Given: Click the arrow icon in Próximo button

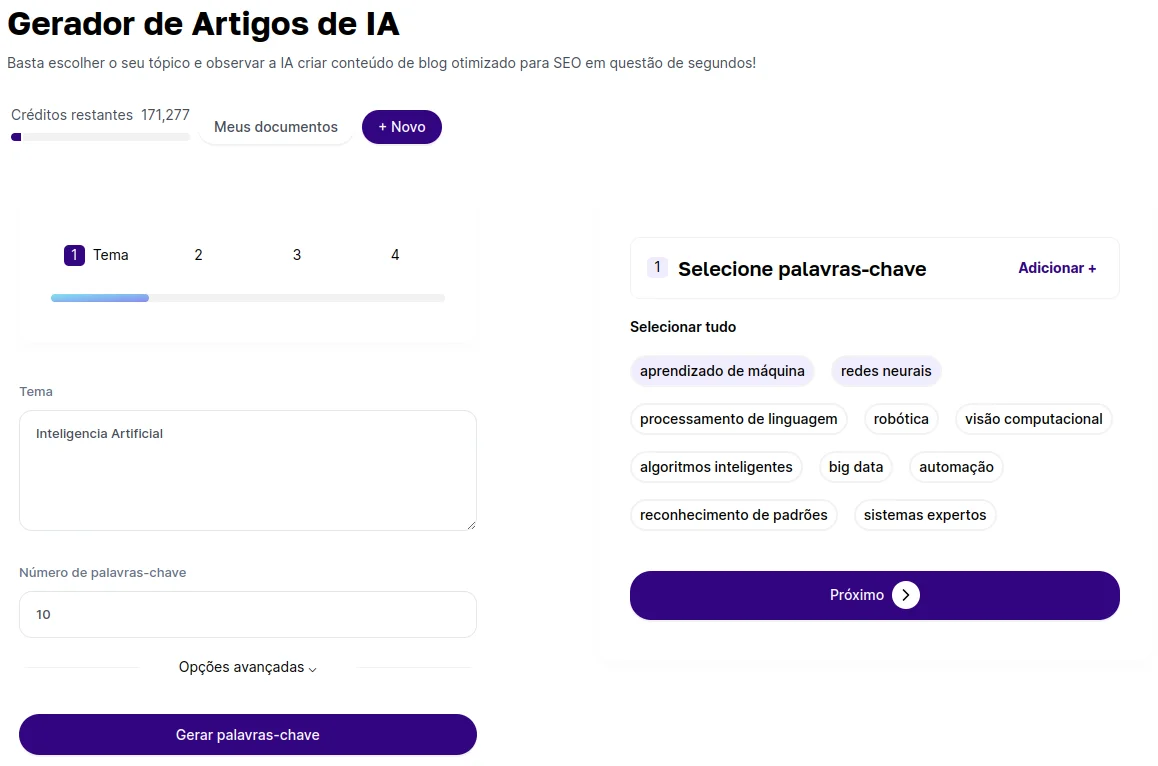Looking at the screenshot, I should tap(905, 595).
